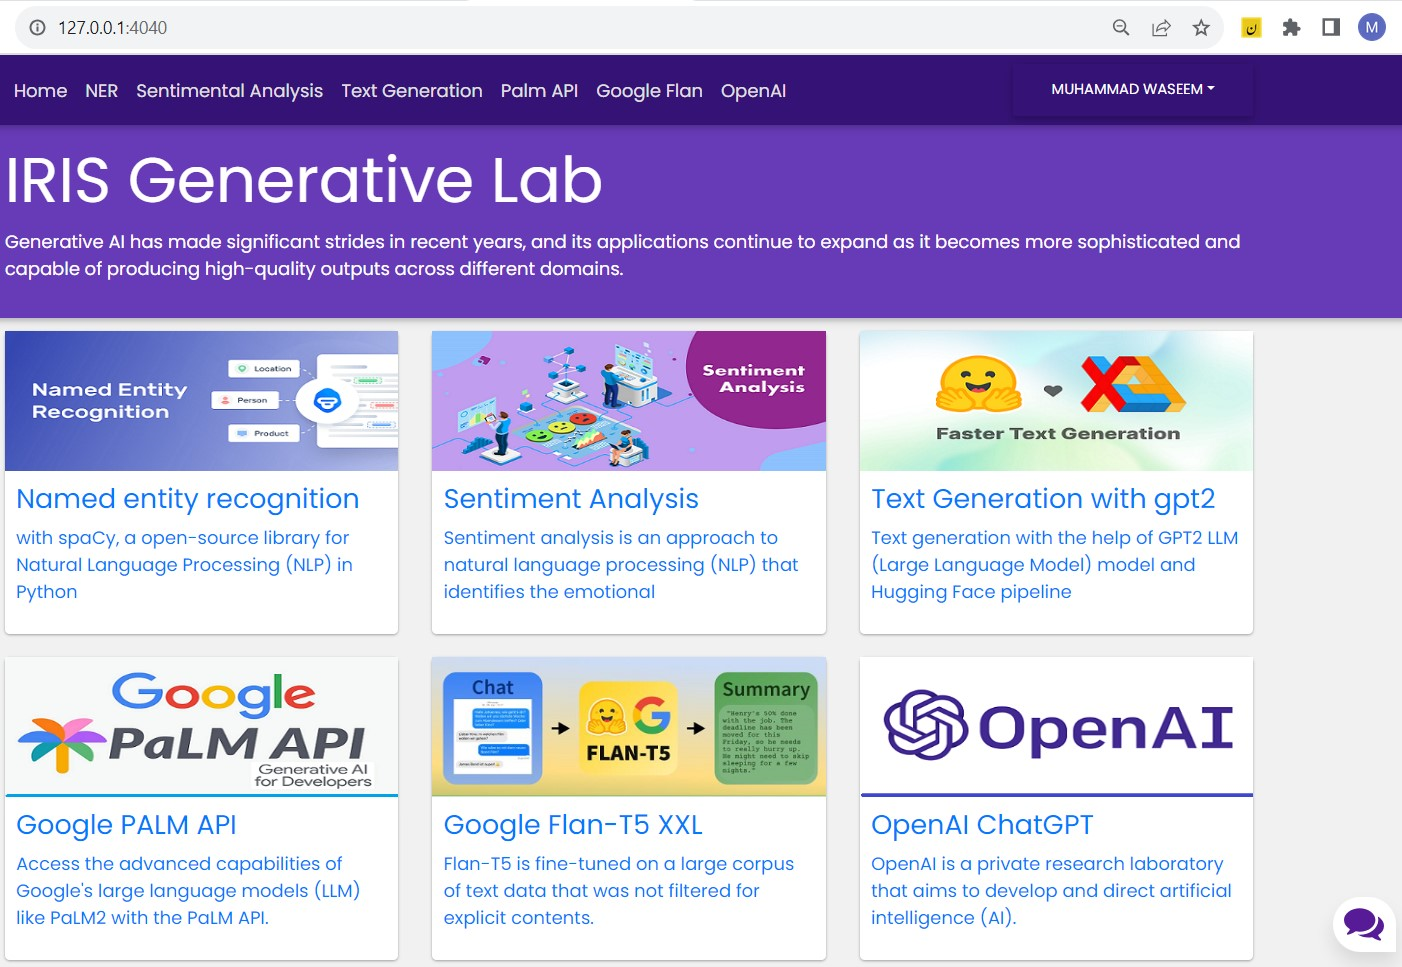Screen dimensions: 1402x967
Task: Open the browser extensions puzzle icon
Action: [1291, 28]
